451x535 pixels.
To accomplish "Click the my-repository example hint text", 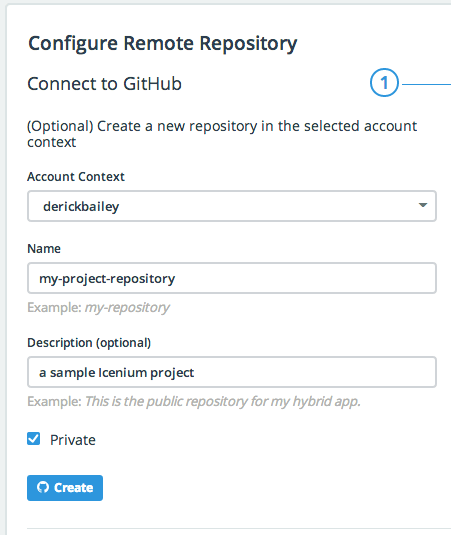I will tap(127, 308).
